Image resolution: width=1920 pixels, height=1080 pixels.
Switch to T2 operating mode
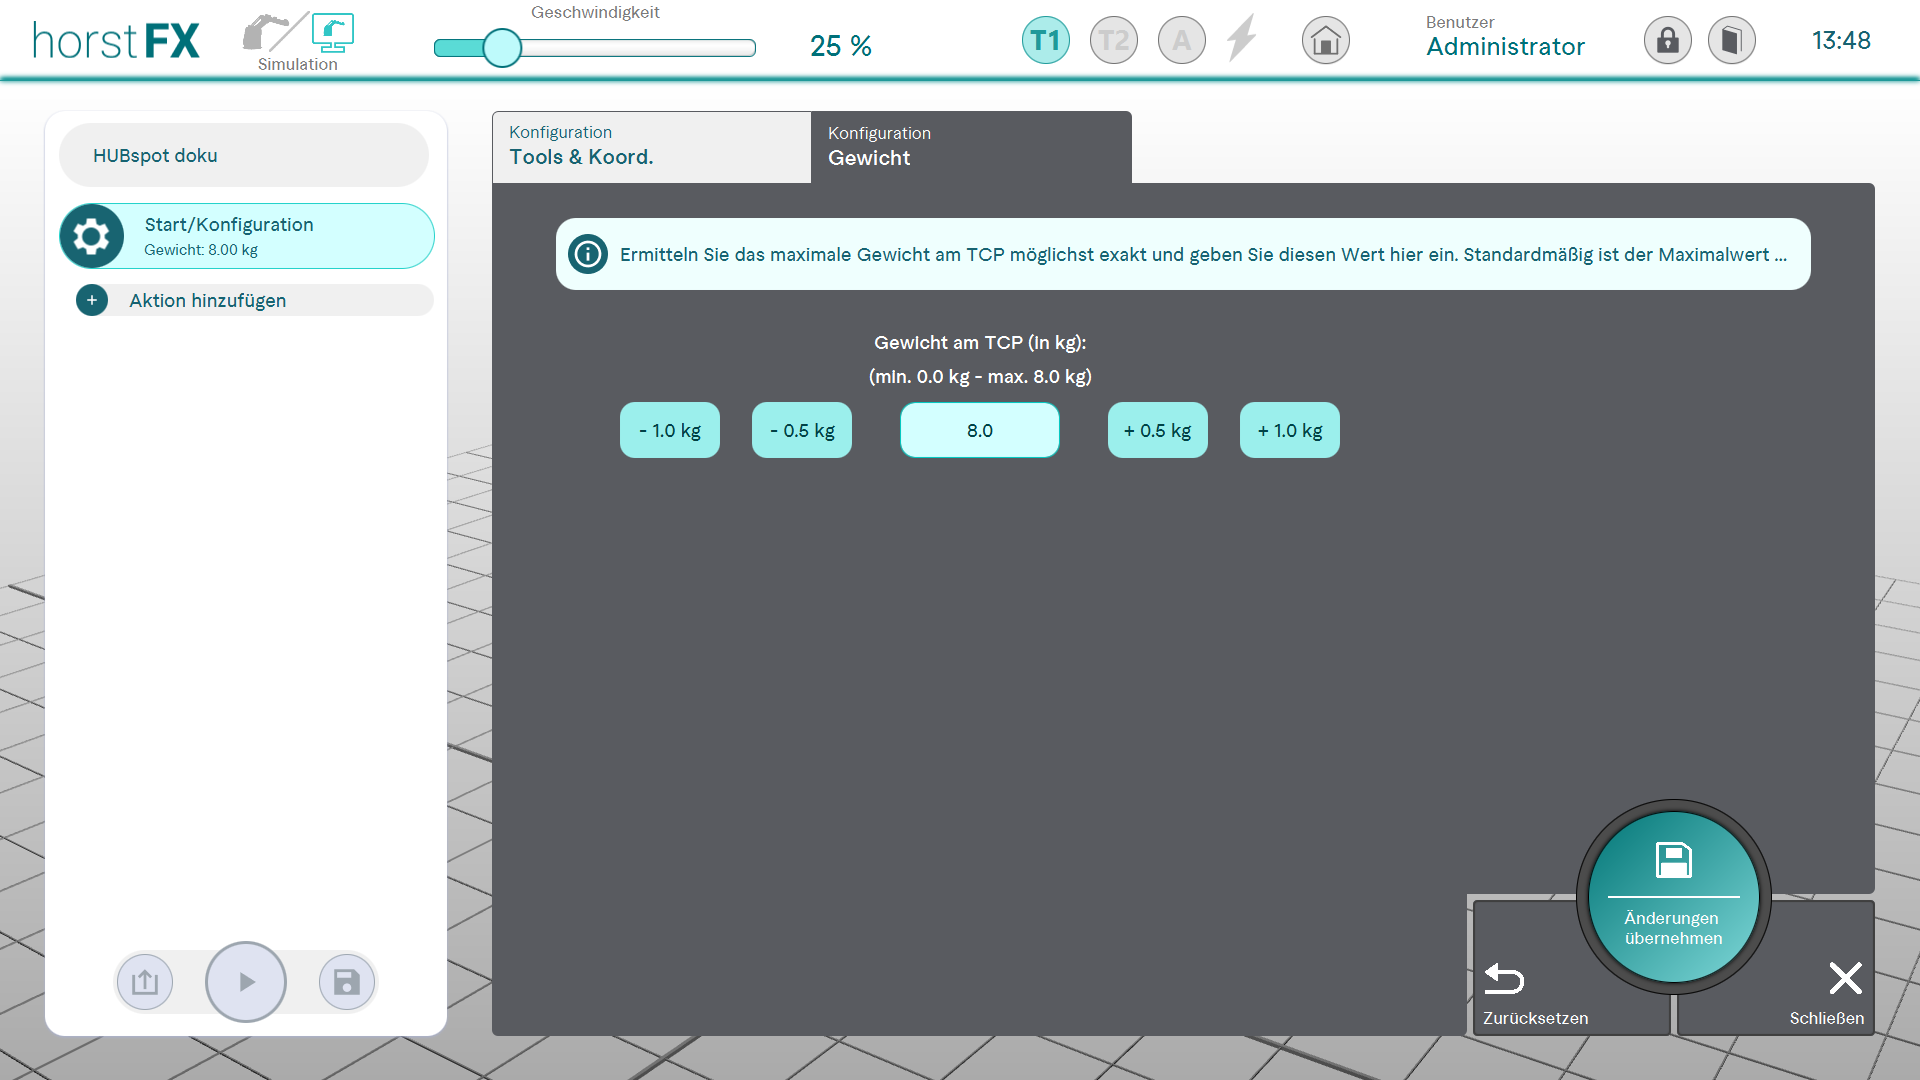click(1113, 41)
